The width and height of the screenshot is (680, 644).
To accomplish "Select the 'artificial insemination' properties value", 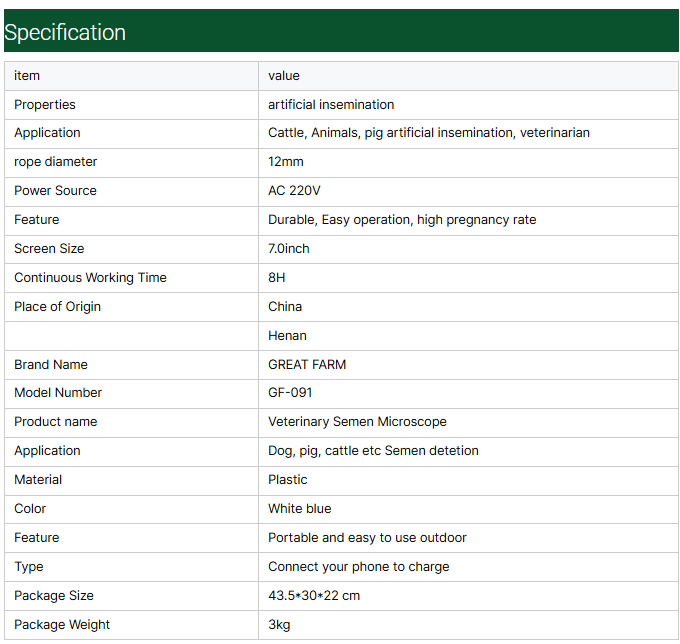I will point(331,105).
